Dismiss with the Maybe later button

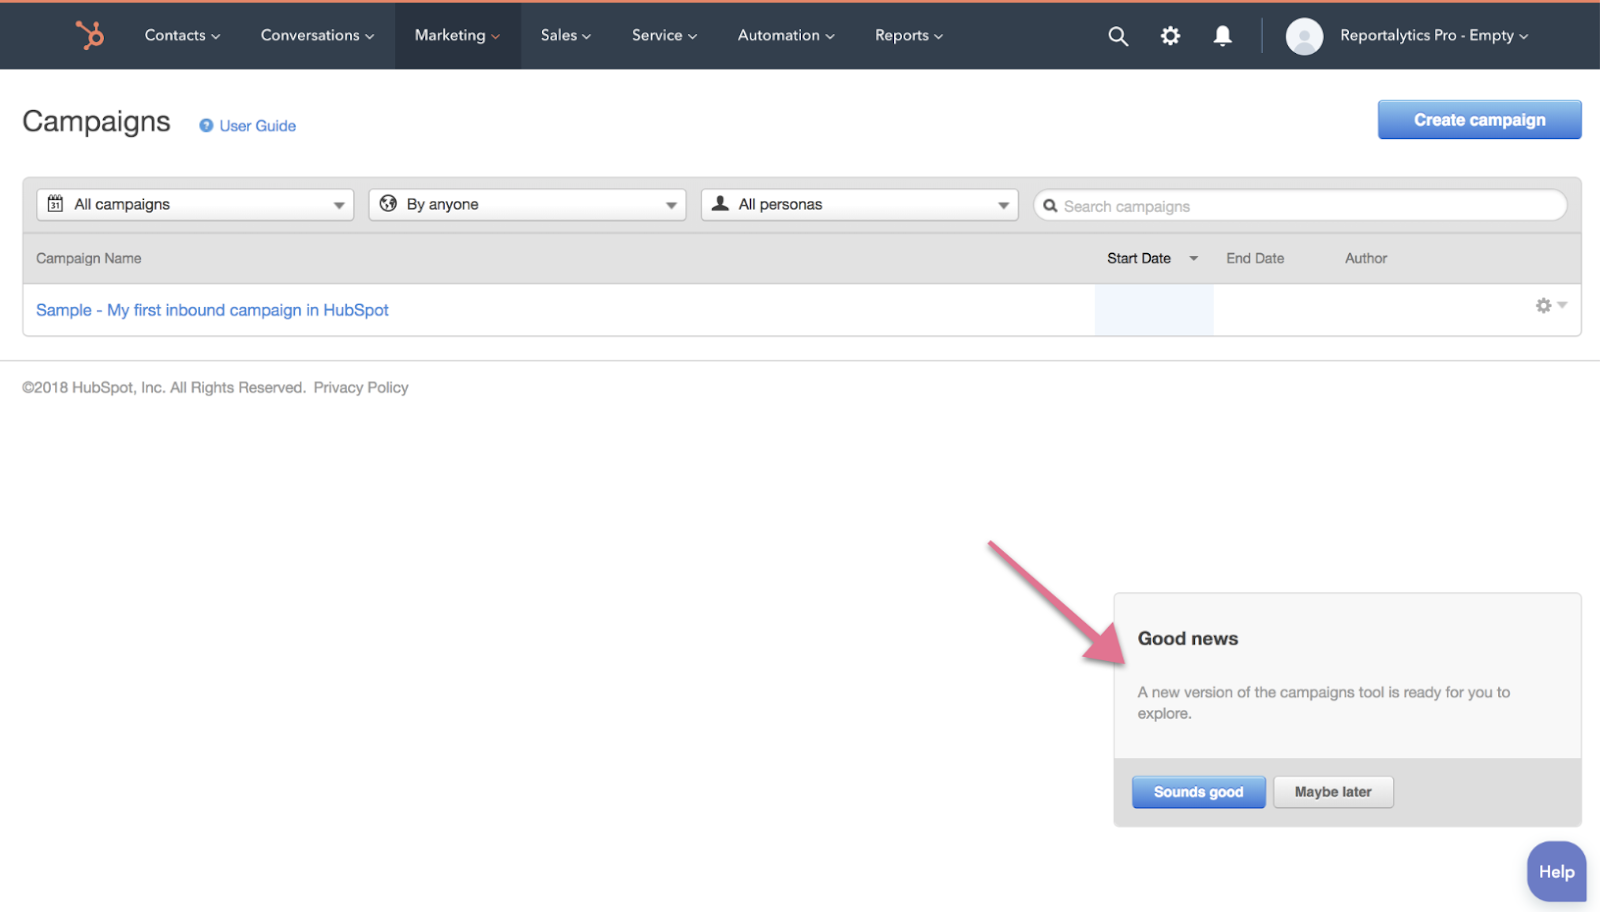(1332, 792)
